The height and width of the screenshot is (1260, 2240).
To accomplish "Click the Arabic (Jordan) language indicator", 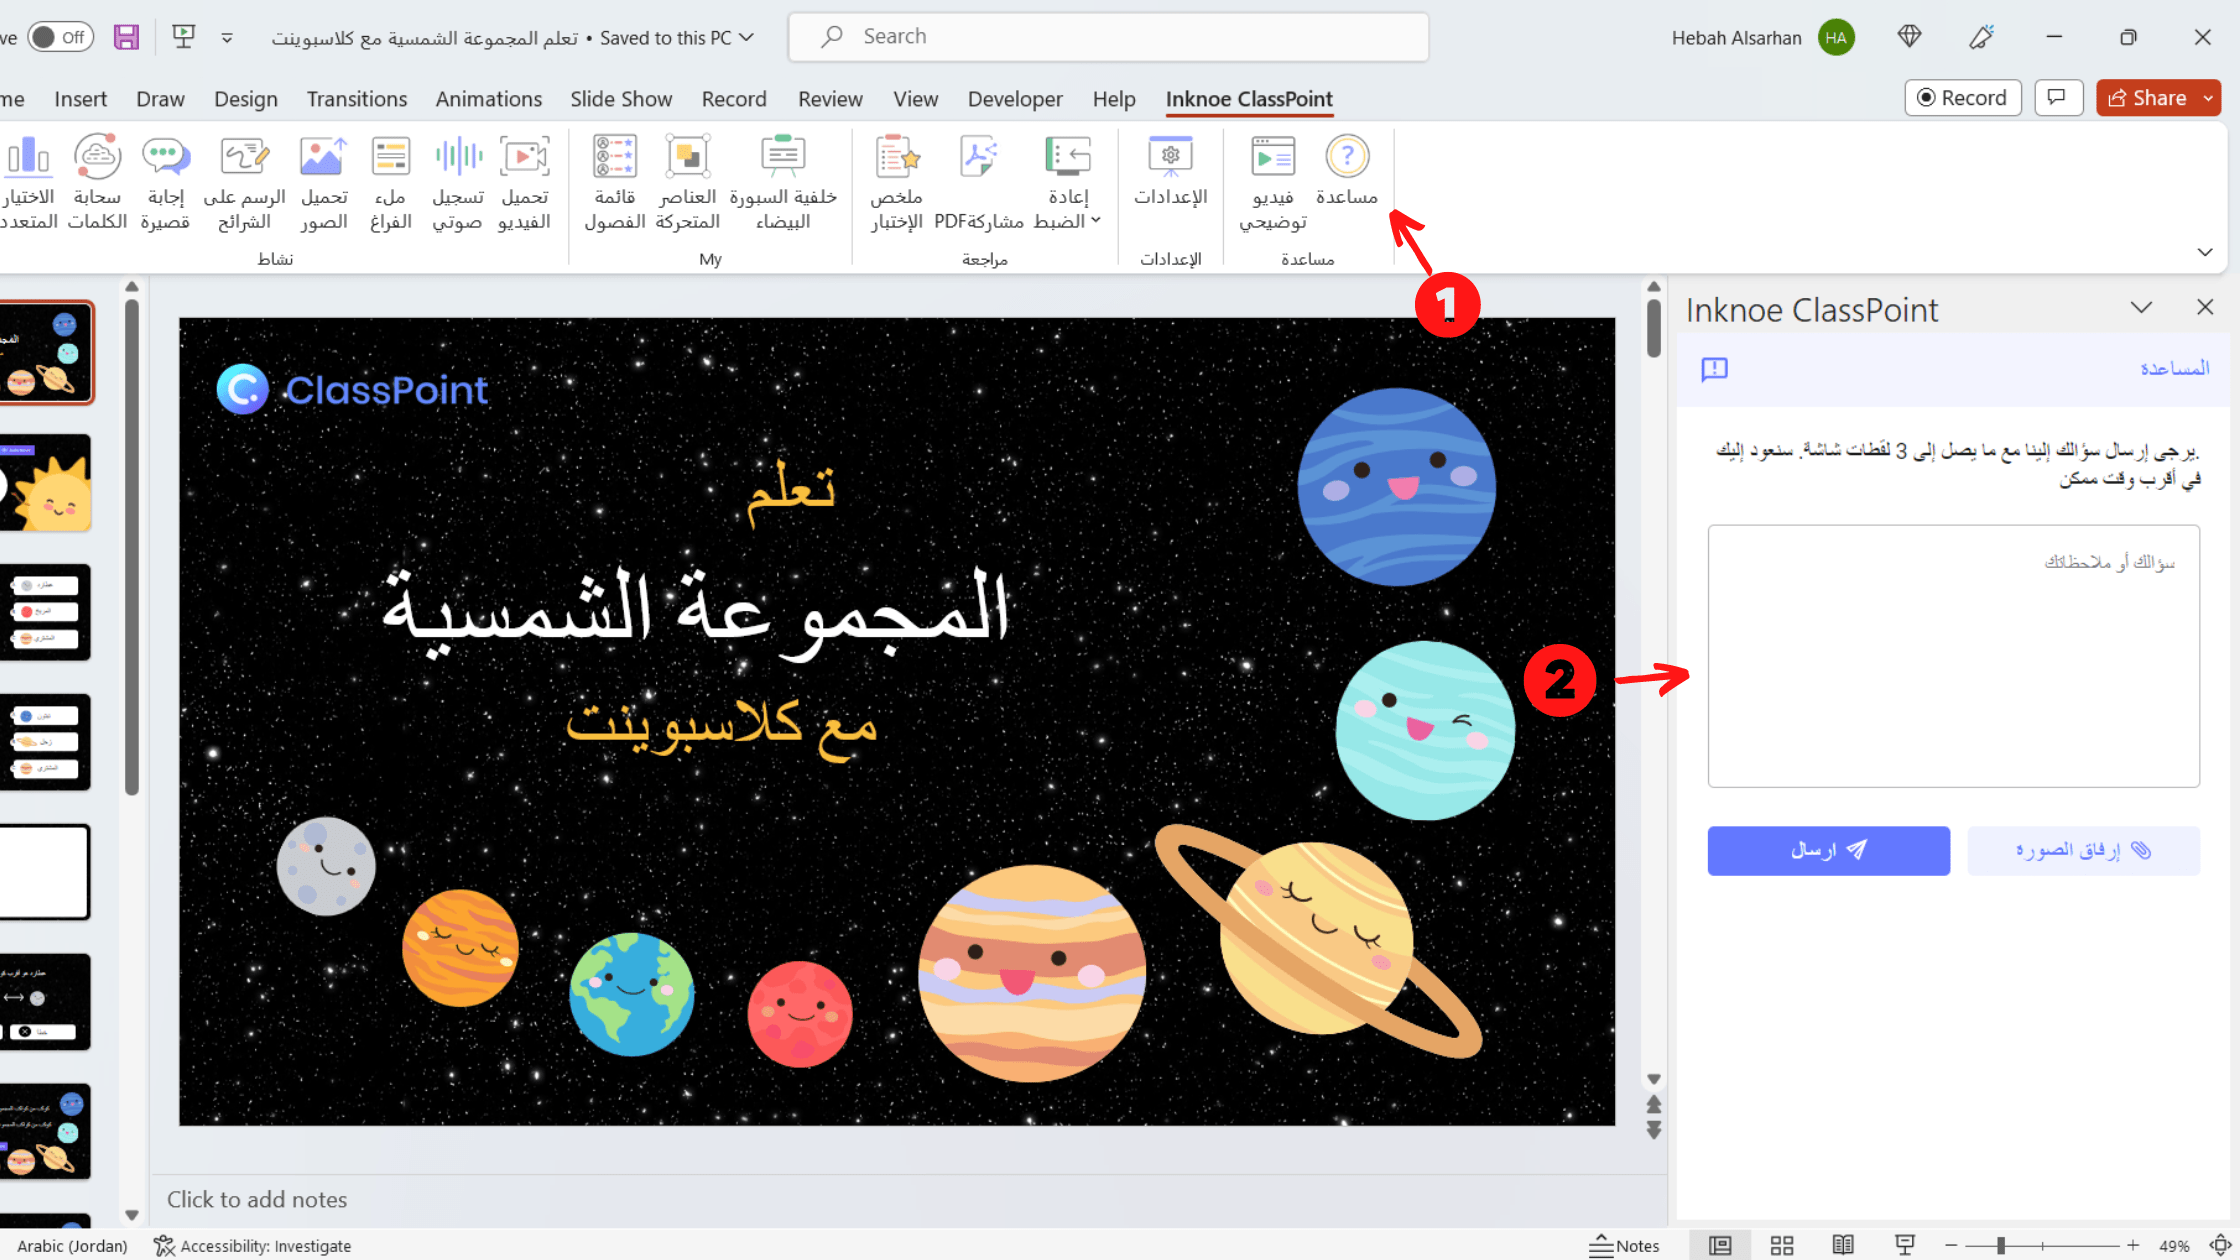I will pos(72,1246).
